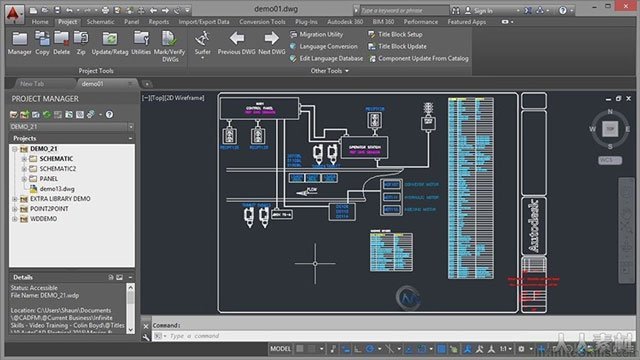Image resolution: width=640 pixels, height=360 pixels.
Task: Click the Help question mark in Project Manager
Action: [x=109, y=115]
